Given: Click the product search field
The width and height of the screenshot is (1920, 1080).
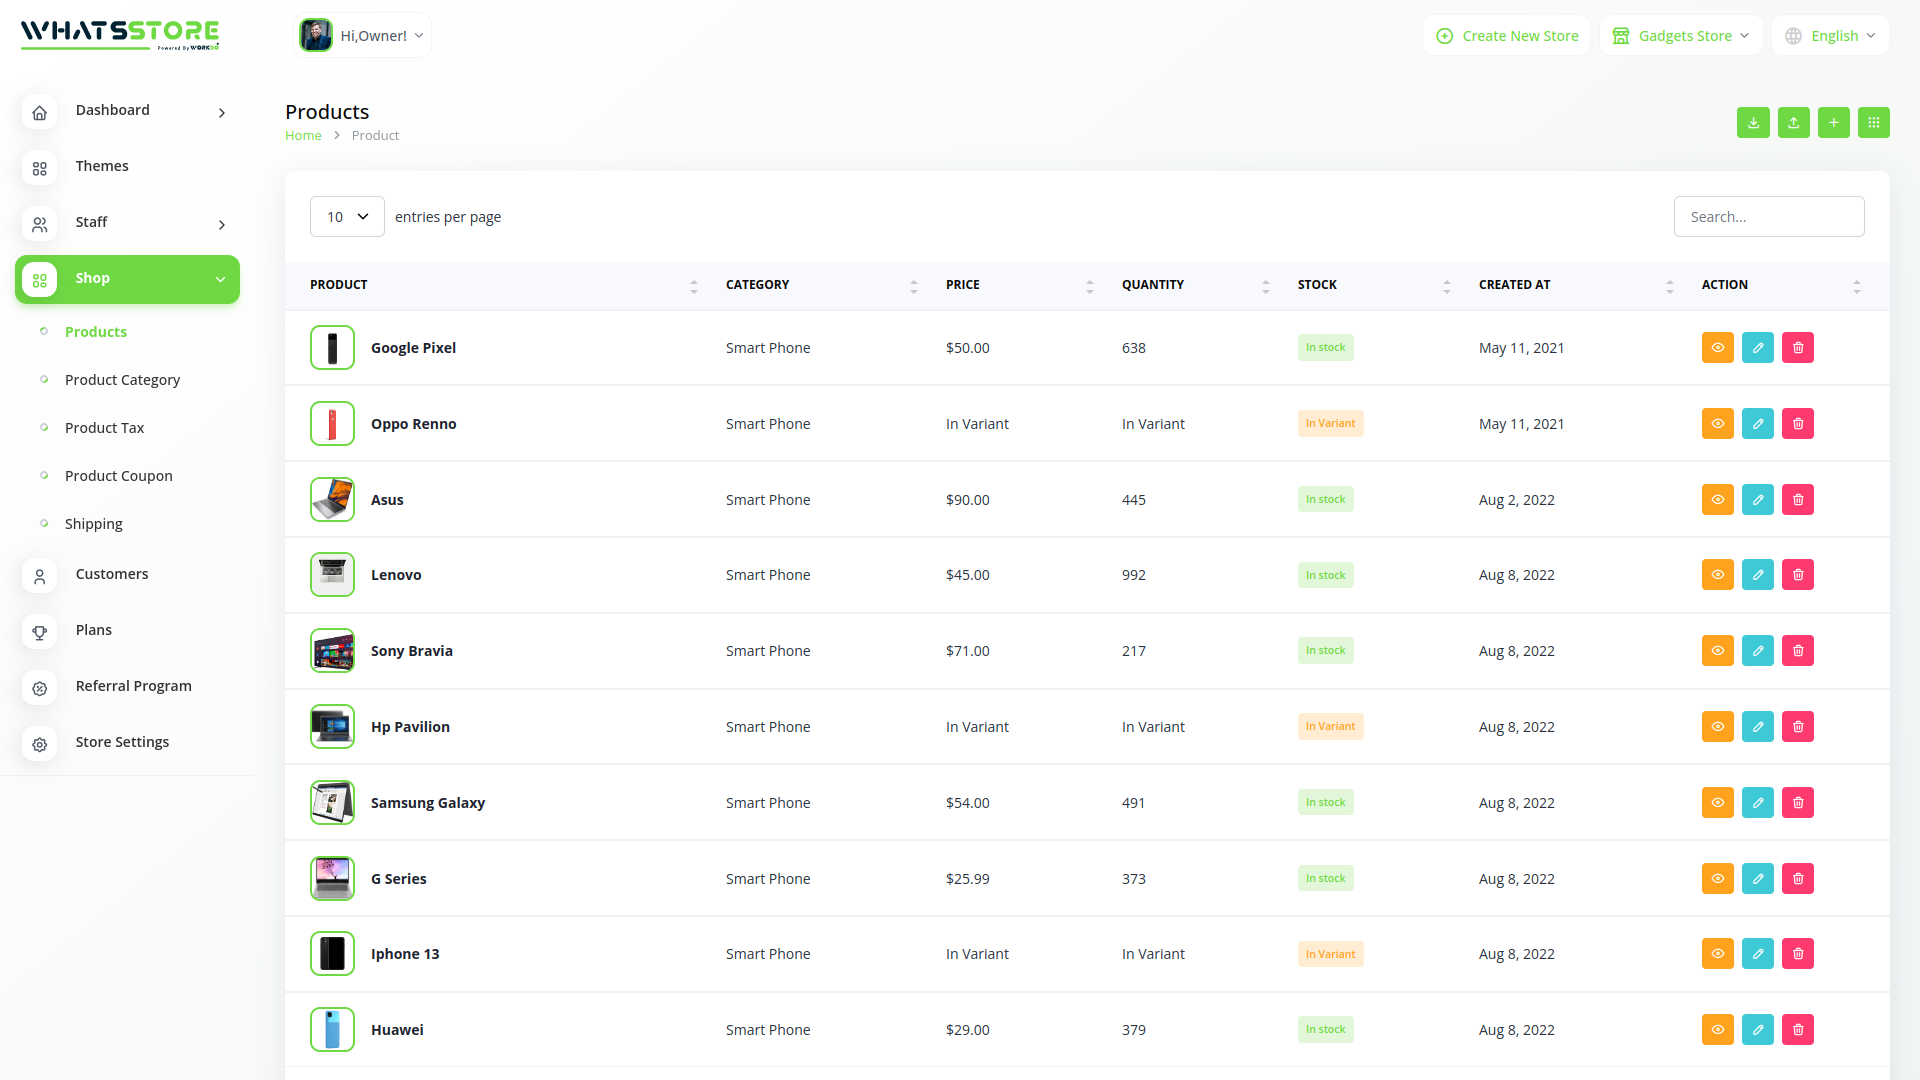Looking at the screenshot, I should click(x=1768, y=217).
